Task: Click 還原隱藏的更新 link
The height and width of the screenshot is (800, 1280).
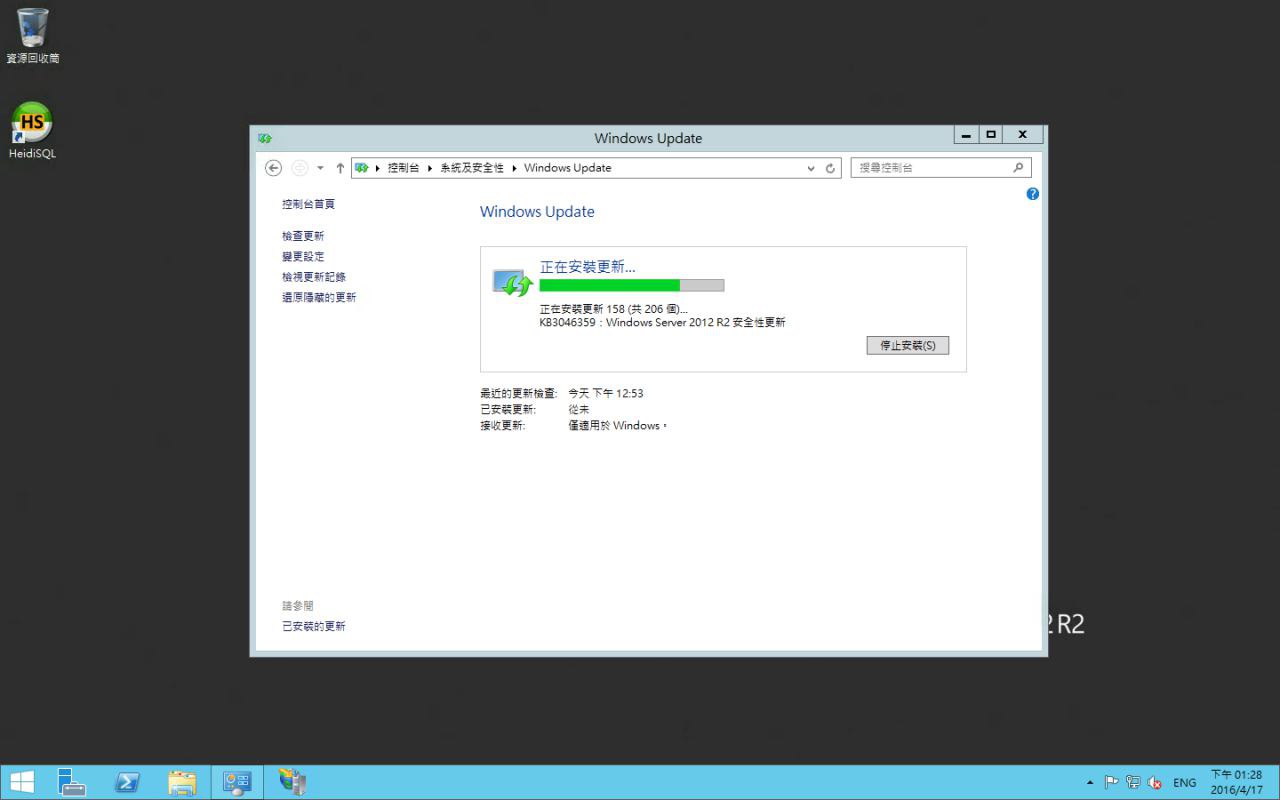Action: [319, 297]
